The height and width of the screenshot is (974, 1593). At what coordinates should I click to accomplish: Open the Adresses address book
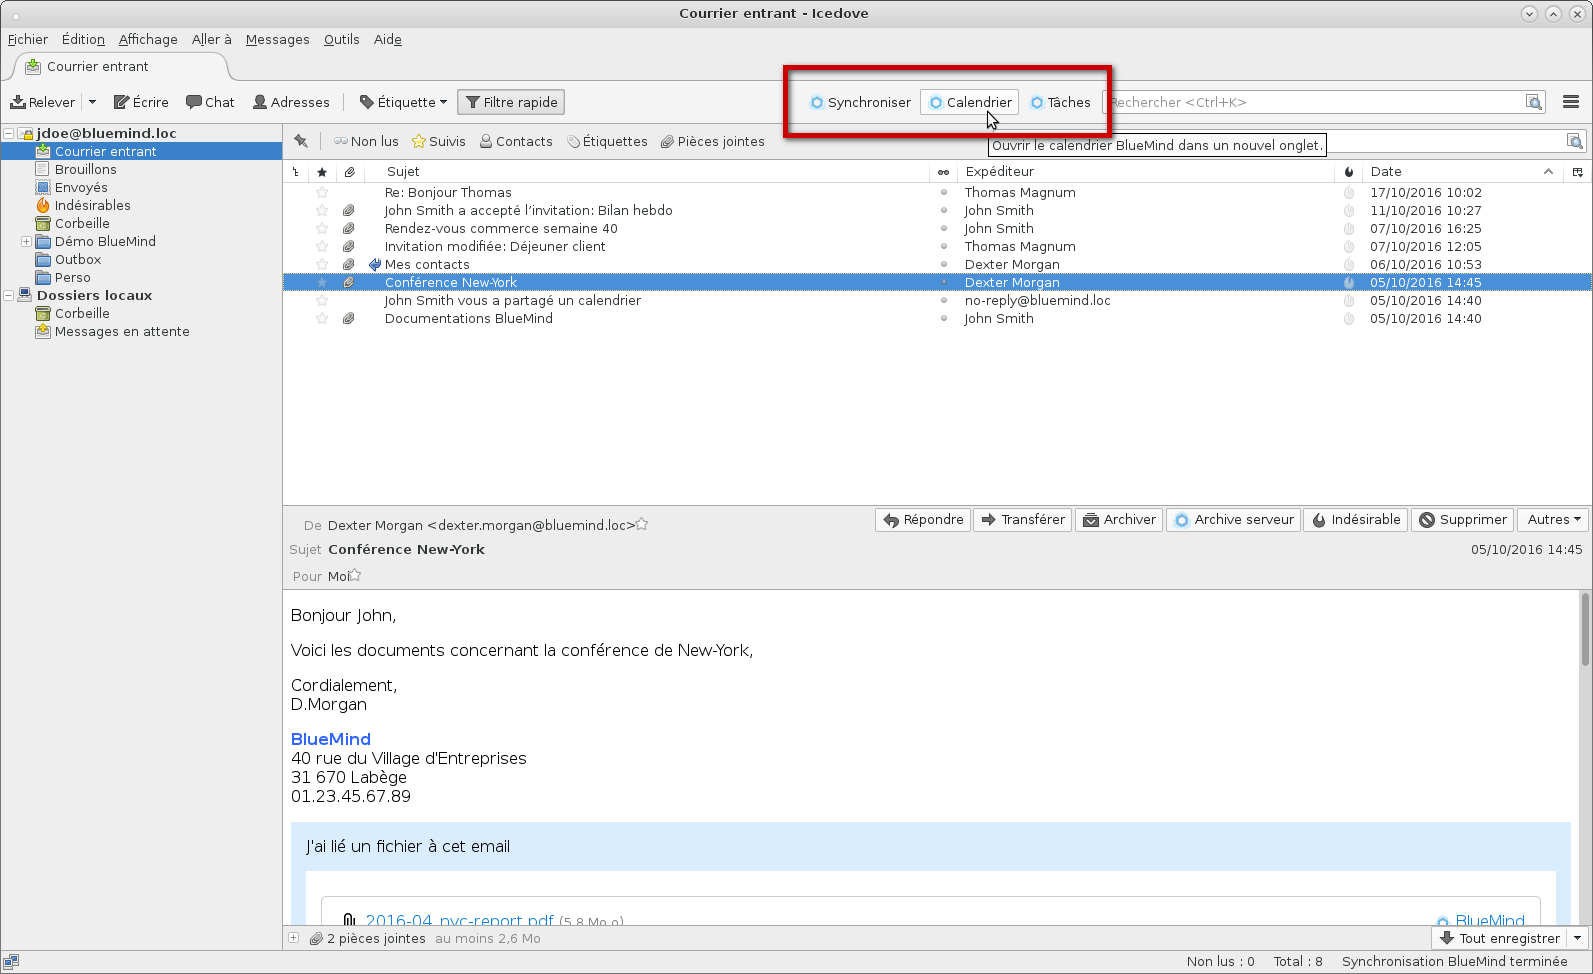pyautogui.click(x=291, y=102)
